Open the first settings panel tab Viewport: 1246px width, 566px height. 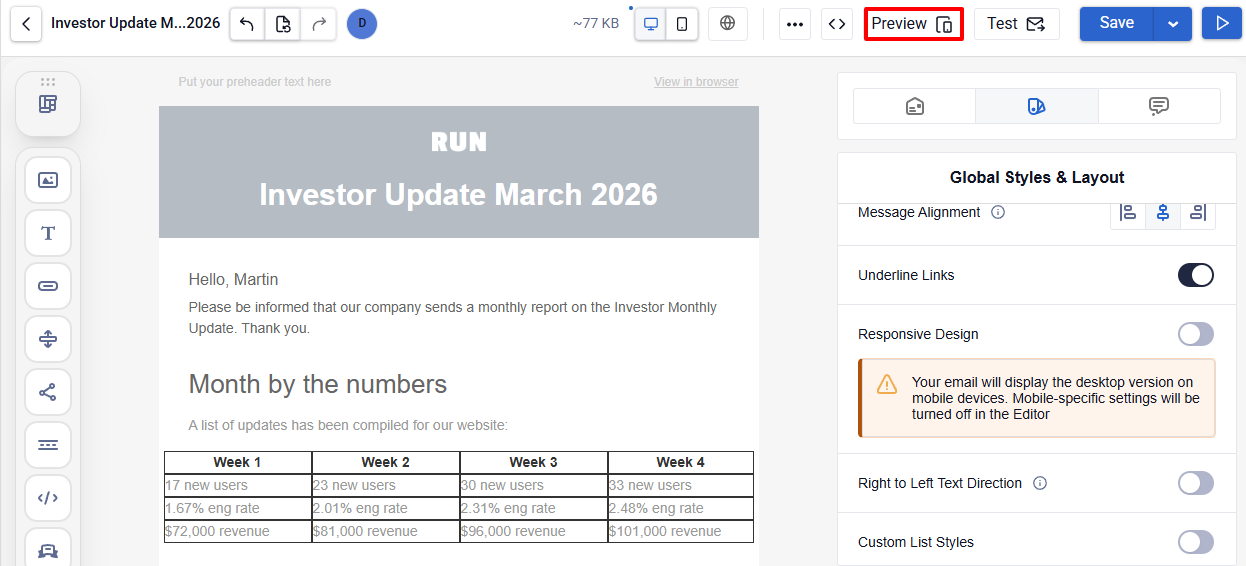(x=914, y=106)
